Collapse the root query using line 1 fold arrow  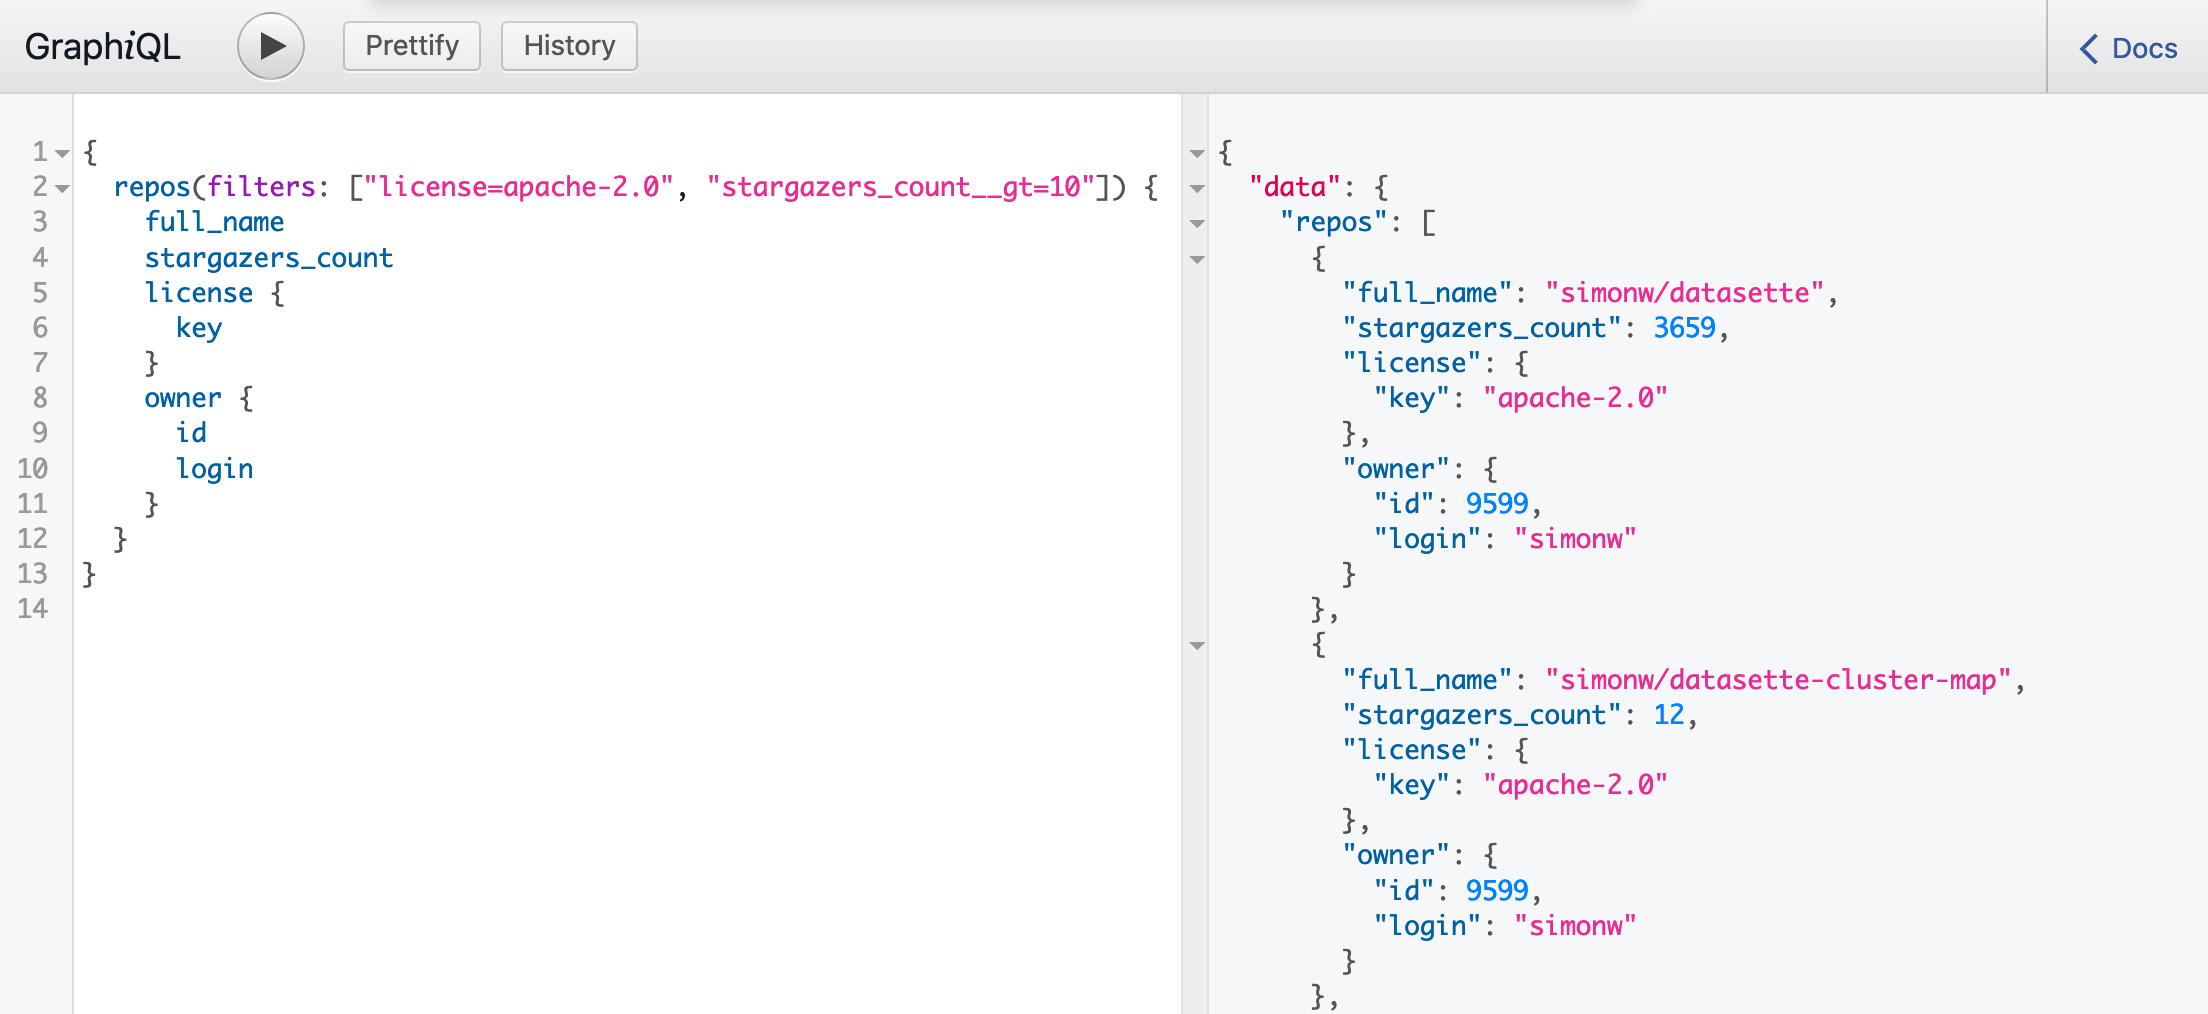tap(62, 153)
